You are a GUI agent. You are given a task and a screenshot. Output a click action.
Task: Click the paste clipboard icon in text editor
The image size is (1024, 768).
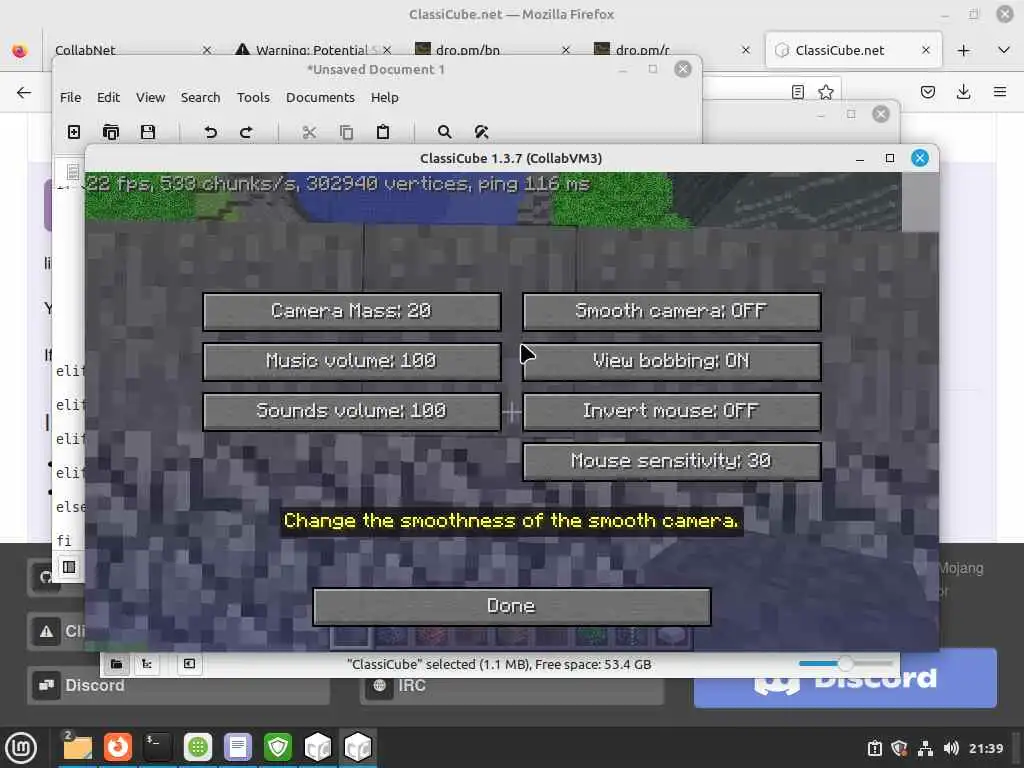[x=383, y=132]
